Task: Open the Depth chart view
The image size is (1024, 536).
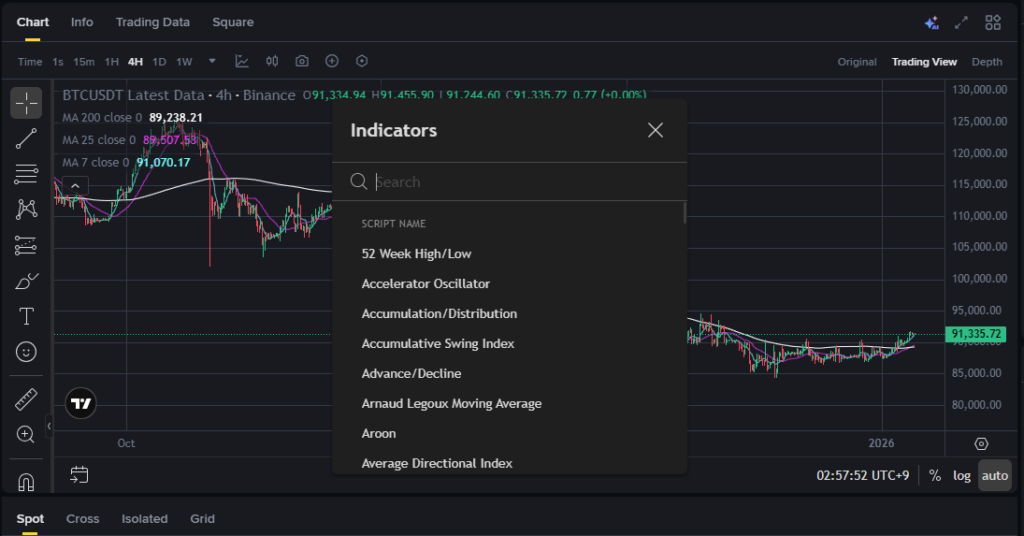Action: [987, 62]
